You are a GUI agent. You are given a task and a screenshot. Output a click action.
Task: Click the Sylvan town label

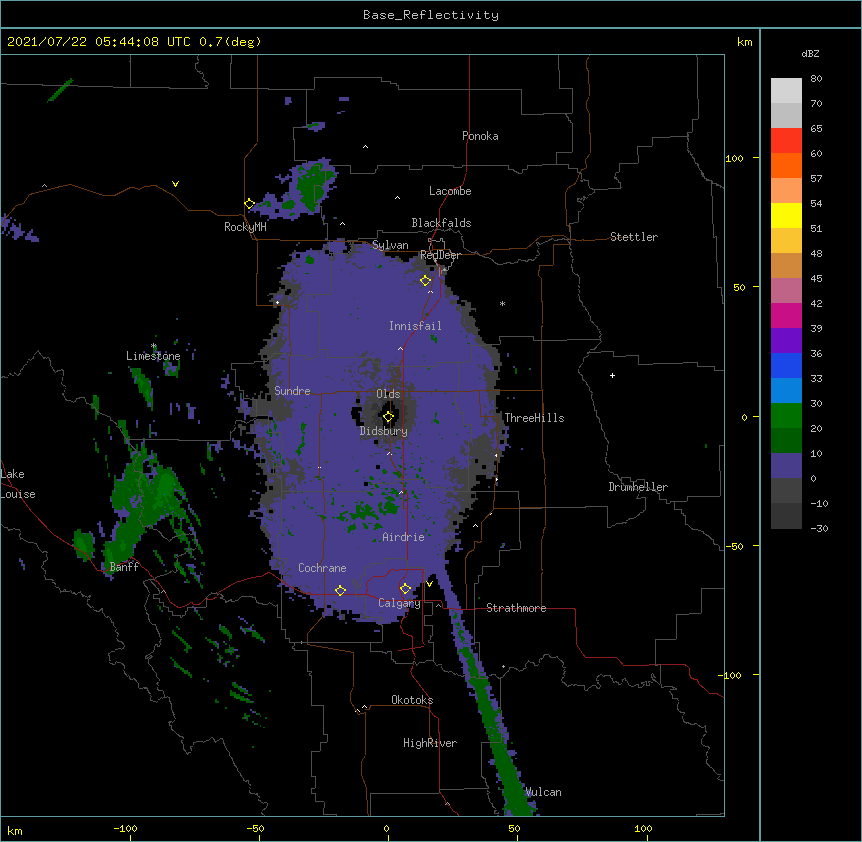[x=390, y=245]
